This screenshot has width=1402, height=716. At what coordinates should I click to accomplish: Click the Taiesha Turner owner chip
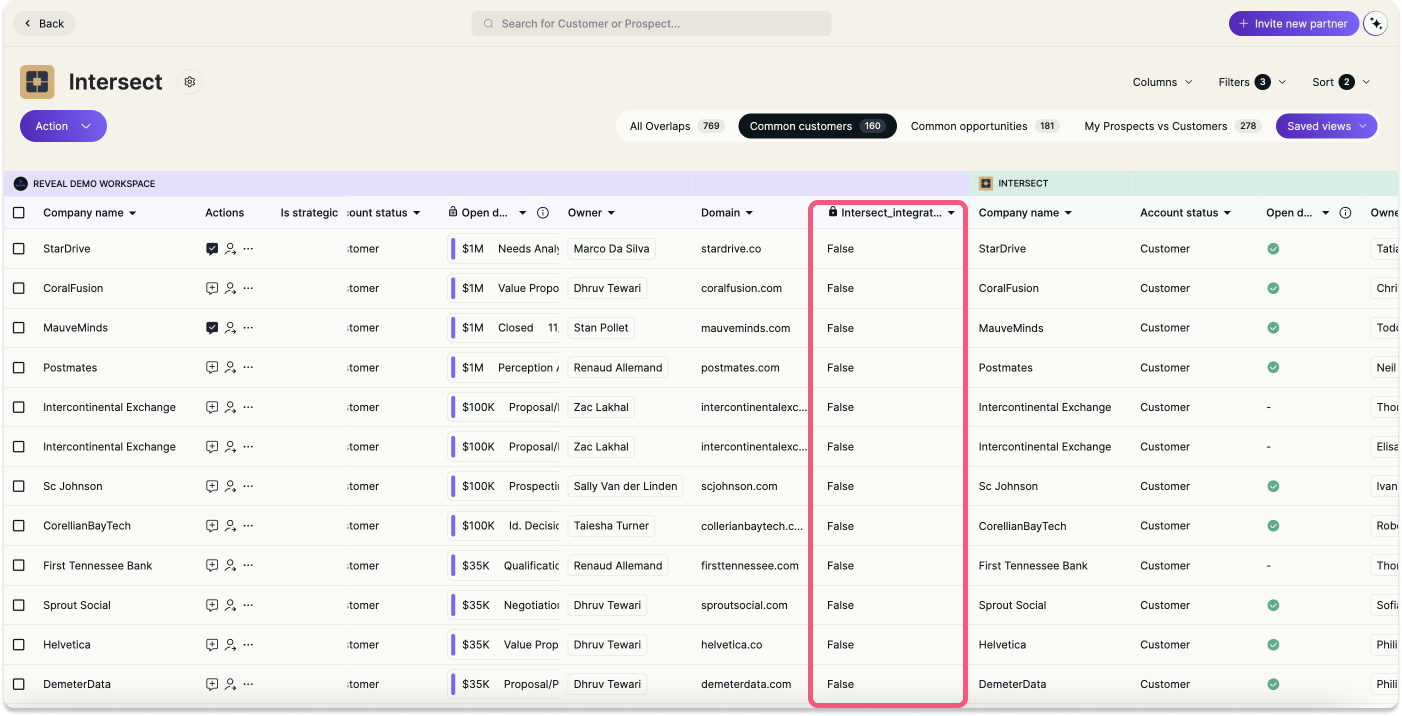coord(611,526)
